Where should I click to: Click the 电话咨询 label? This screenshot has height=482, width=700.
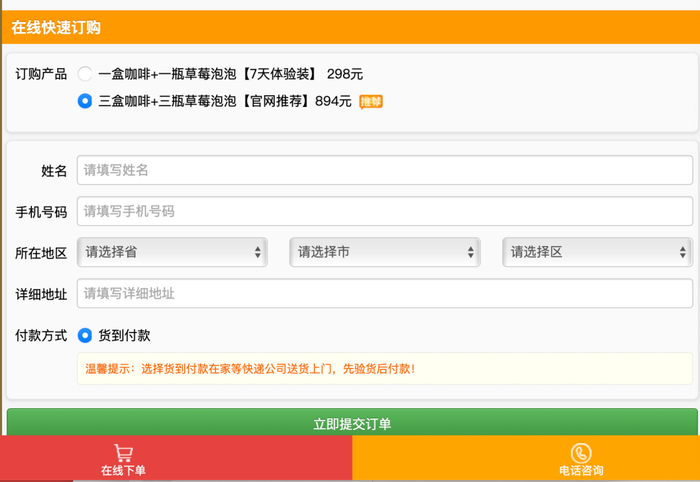pos(581,470)
